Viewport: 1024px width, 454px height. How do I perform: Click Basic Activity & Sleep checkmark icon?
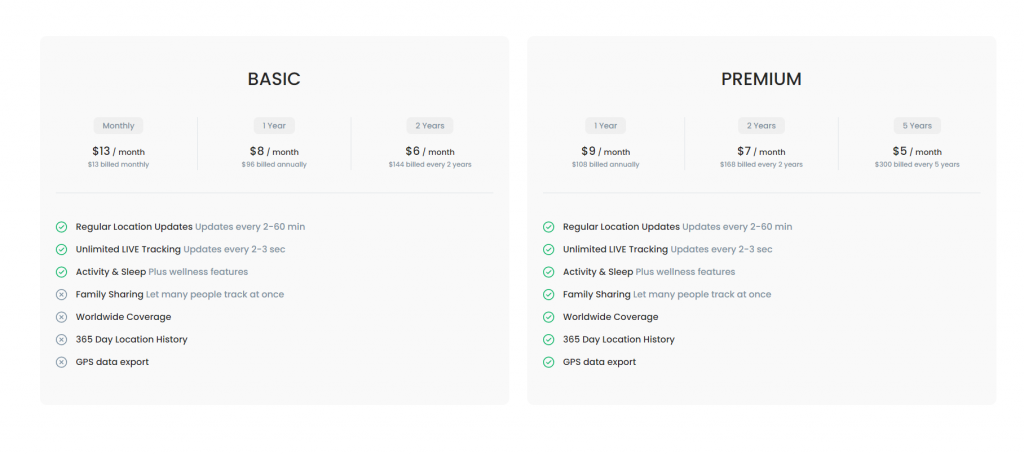pos(61,272)
